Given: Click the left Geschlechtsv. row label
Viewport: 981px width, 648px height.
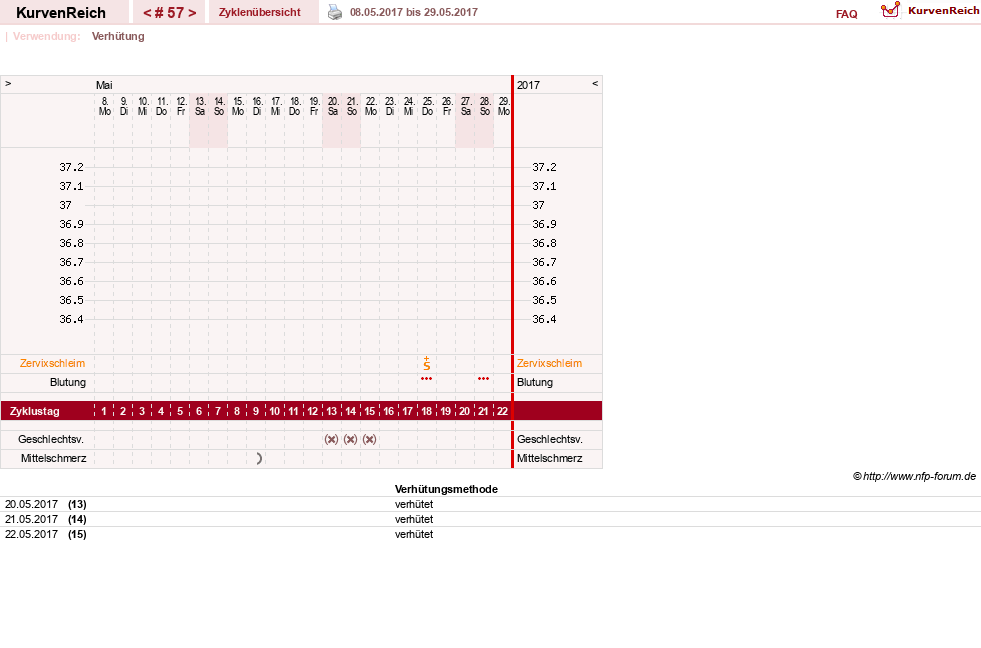Looking at the screenshot, I should click(51, 439).
